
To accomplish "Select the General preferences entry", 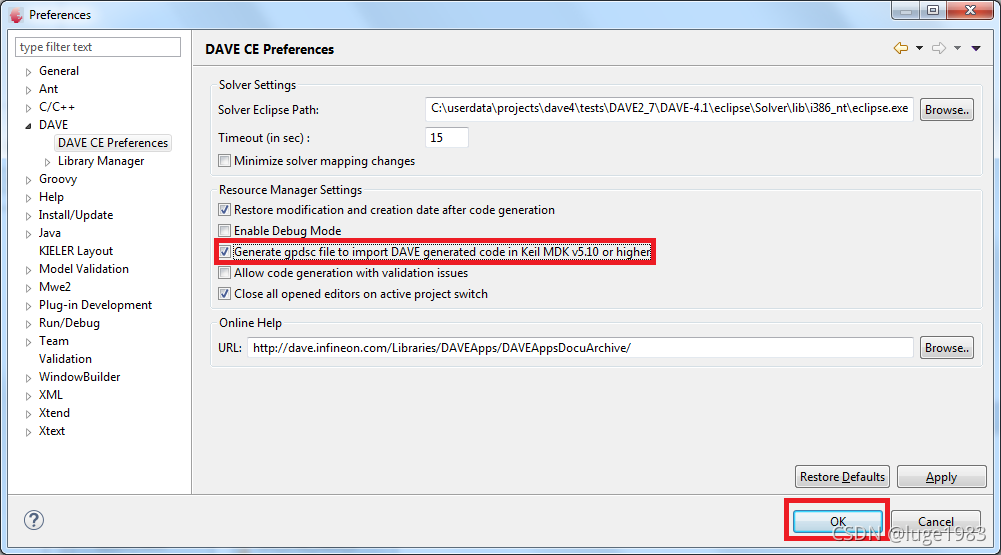I will [x=59, y=71].
